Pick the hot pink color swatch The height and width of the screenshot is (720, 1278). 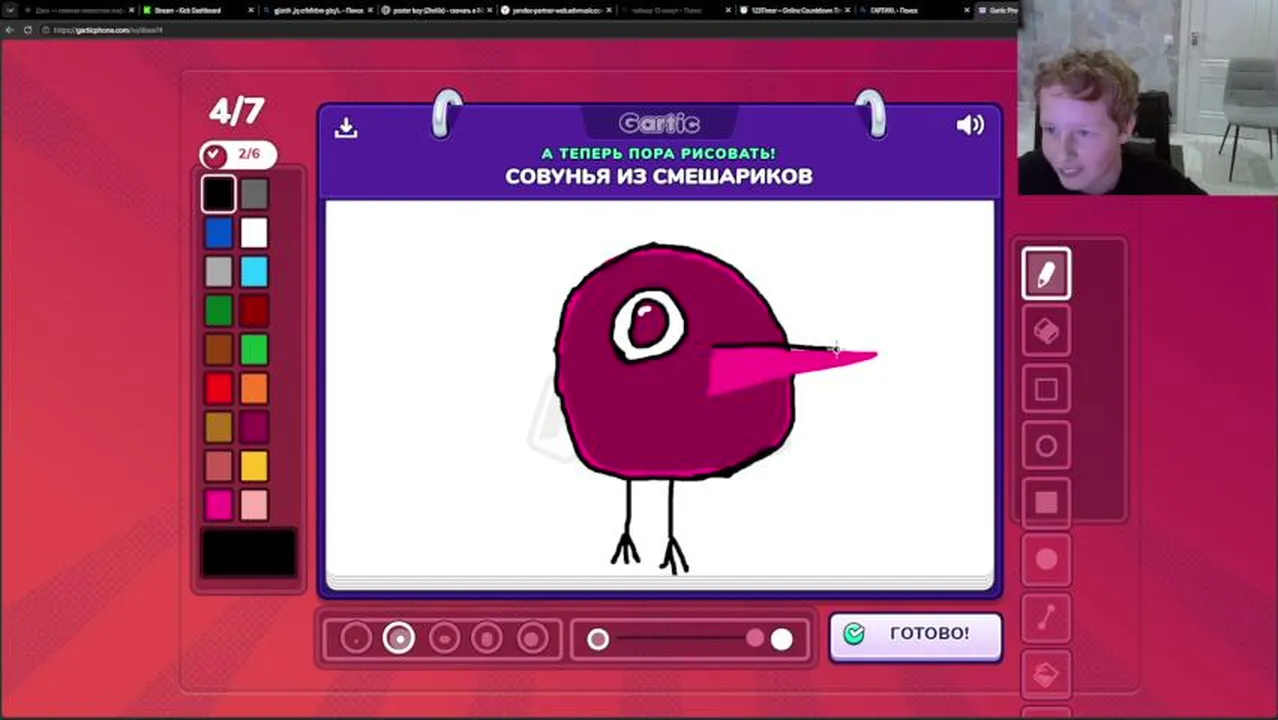click(219, 505)
